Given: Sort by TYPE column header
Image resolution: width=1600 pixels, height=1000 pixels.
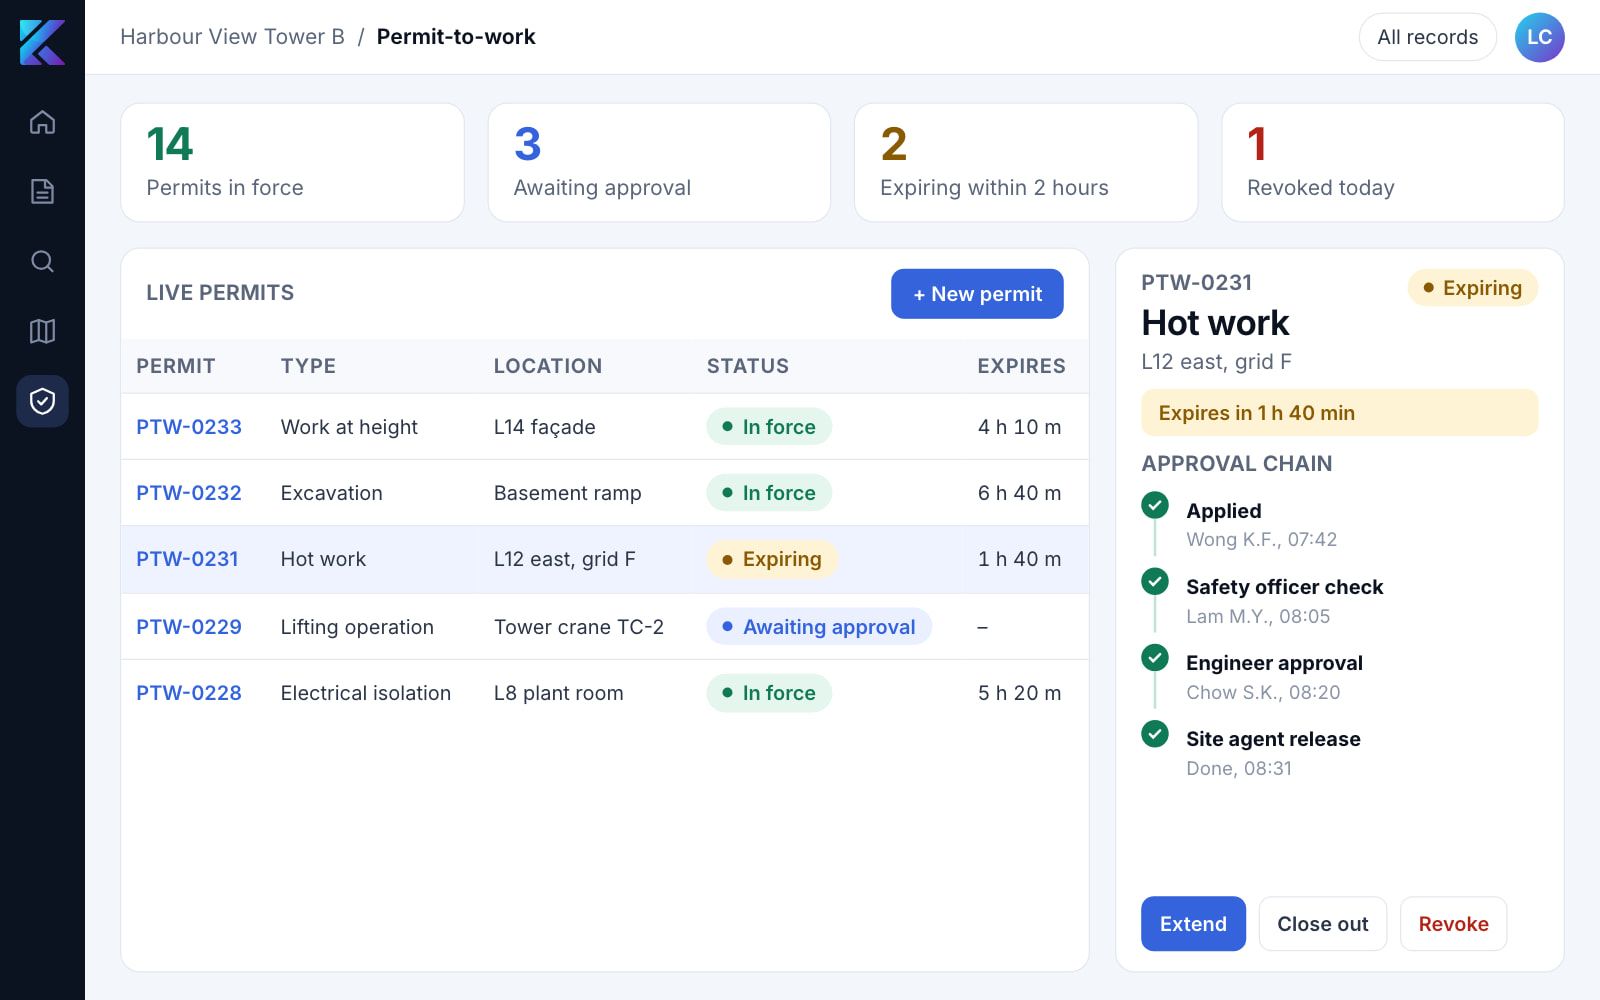Looking at the screenshot, I should 308,366.
